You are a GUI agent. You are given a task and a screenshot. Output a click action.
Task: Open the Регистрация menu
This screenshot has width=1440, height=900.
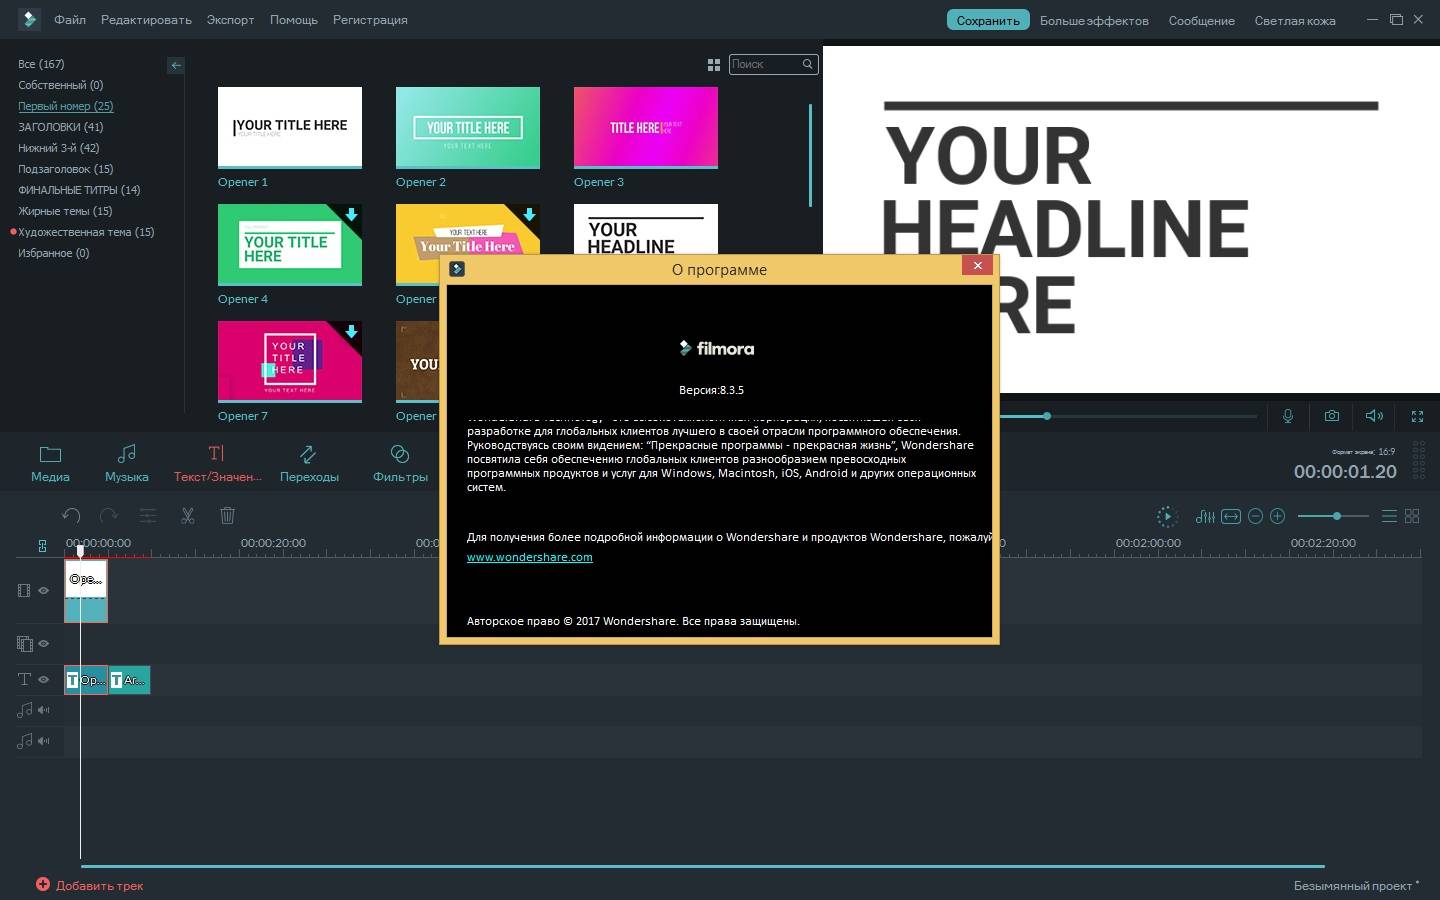(x=370, y=20)
